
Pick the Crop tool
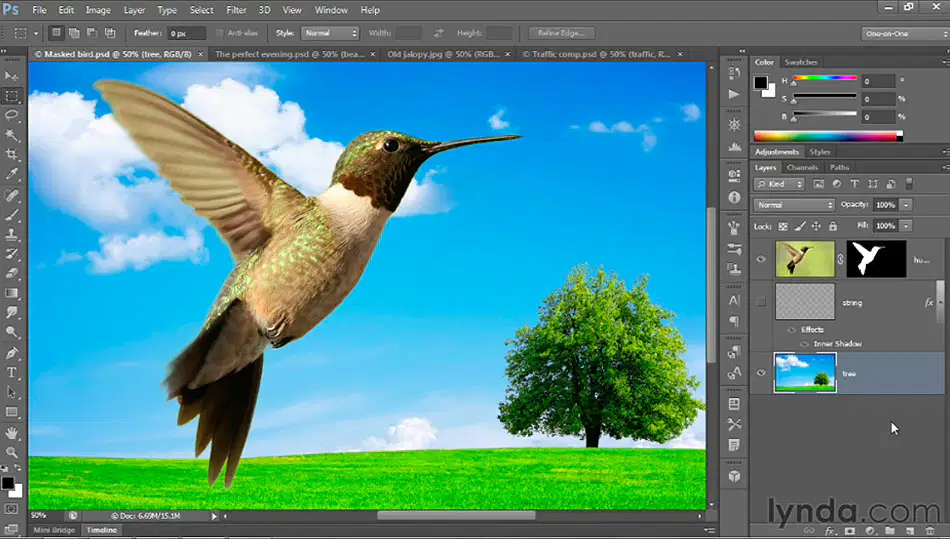coord(12,154)
